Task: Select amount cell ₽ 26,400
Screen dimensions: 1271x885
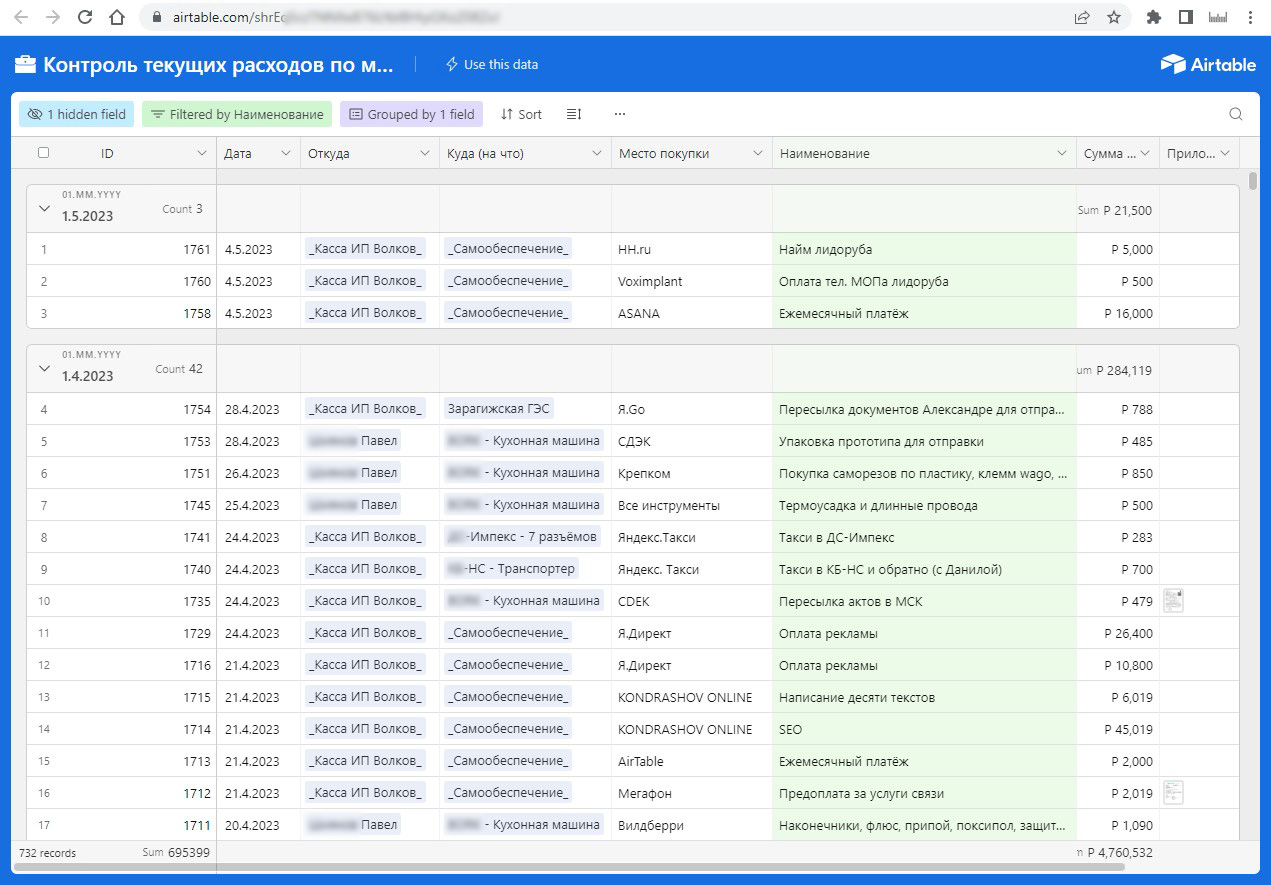Action: click(1118, 633)
